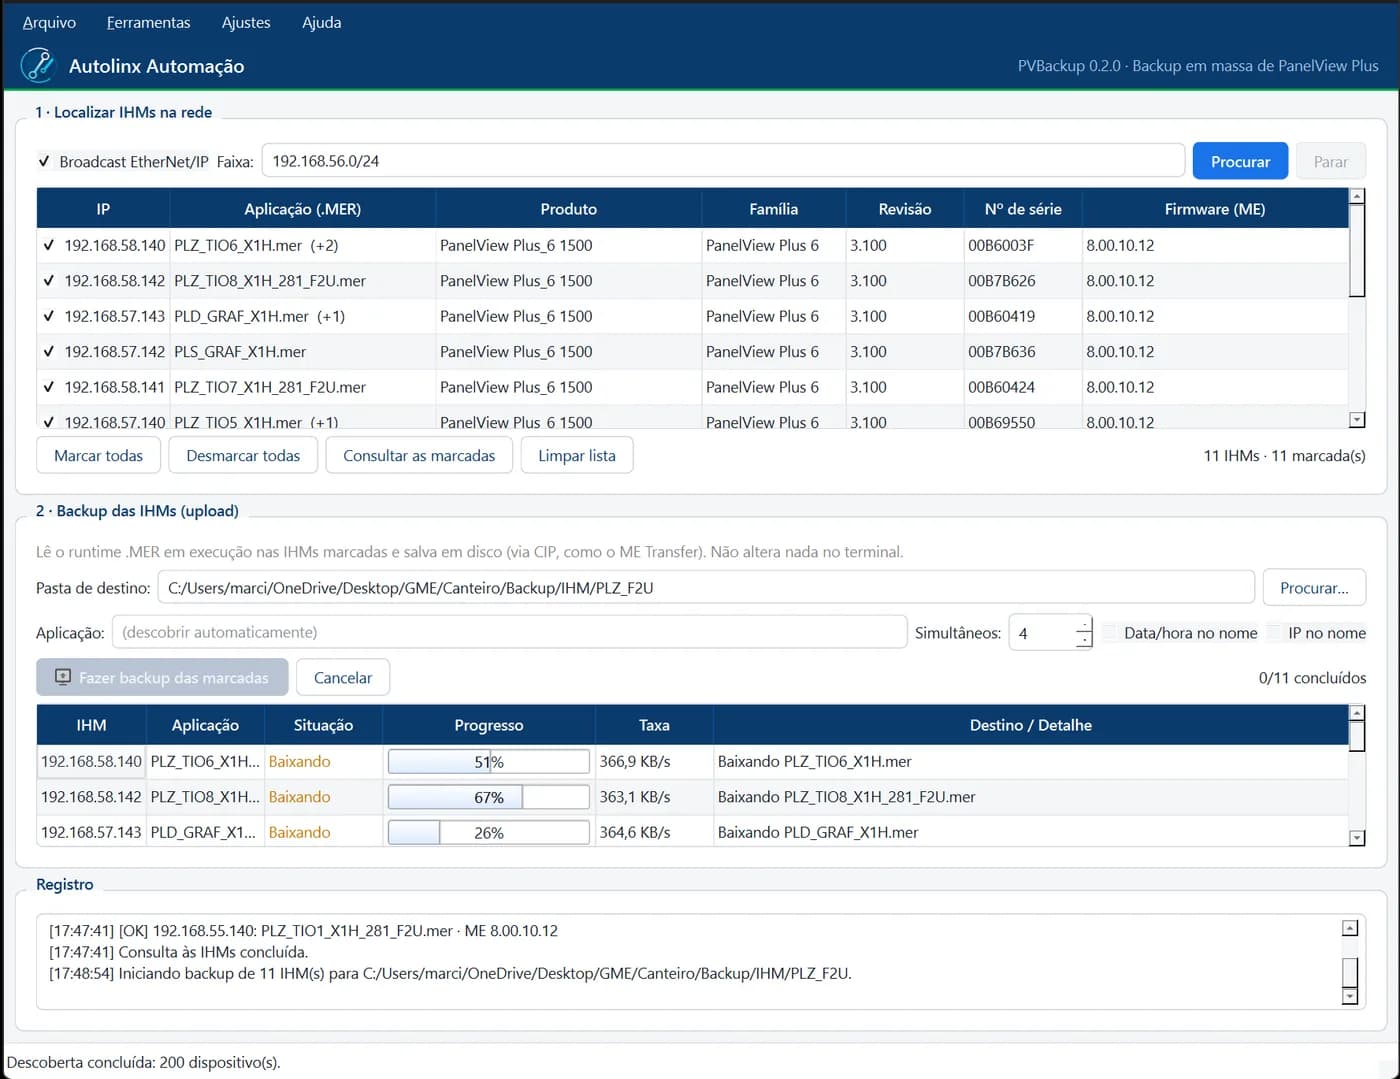Open the Arquivo menu

coord(49,22)
